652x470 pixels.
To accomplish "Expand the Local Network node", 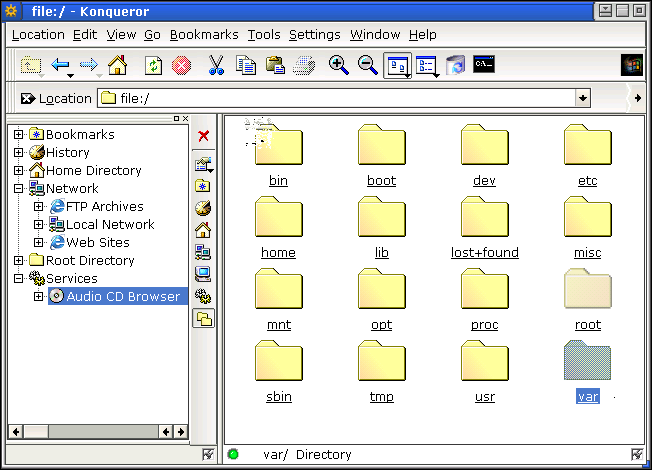I will tap(38, 224).
